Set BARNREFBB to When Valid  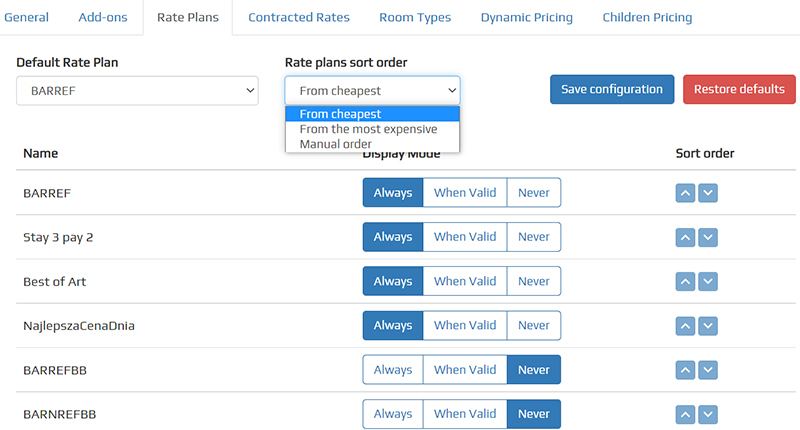[465, 414]
